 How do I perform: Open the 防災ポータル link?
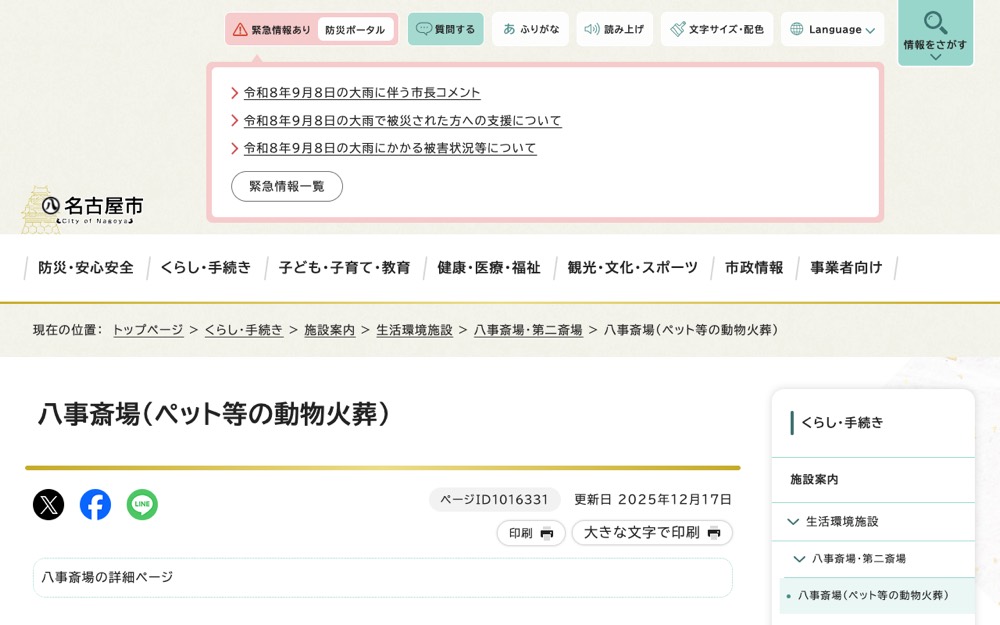click(x=355, y=29)
